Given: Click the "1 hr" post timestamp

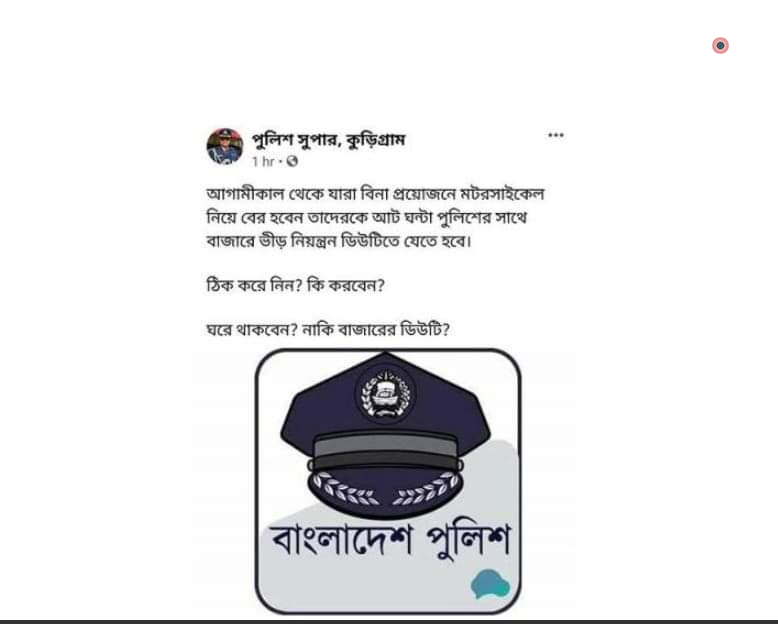Looking at the screenshot, I should [262, 161].
